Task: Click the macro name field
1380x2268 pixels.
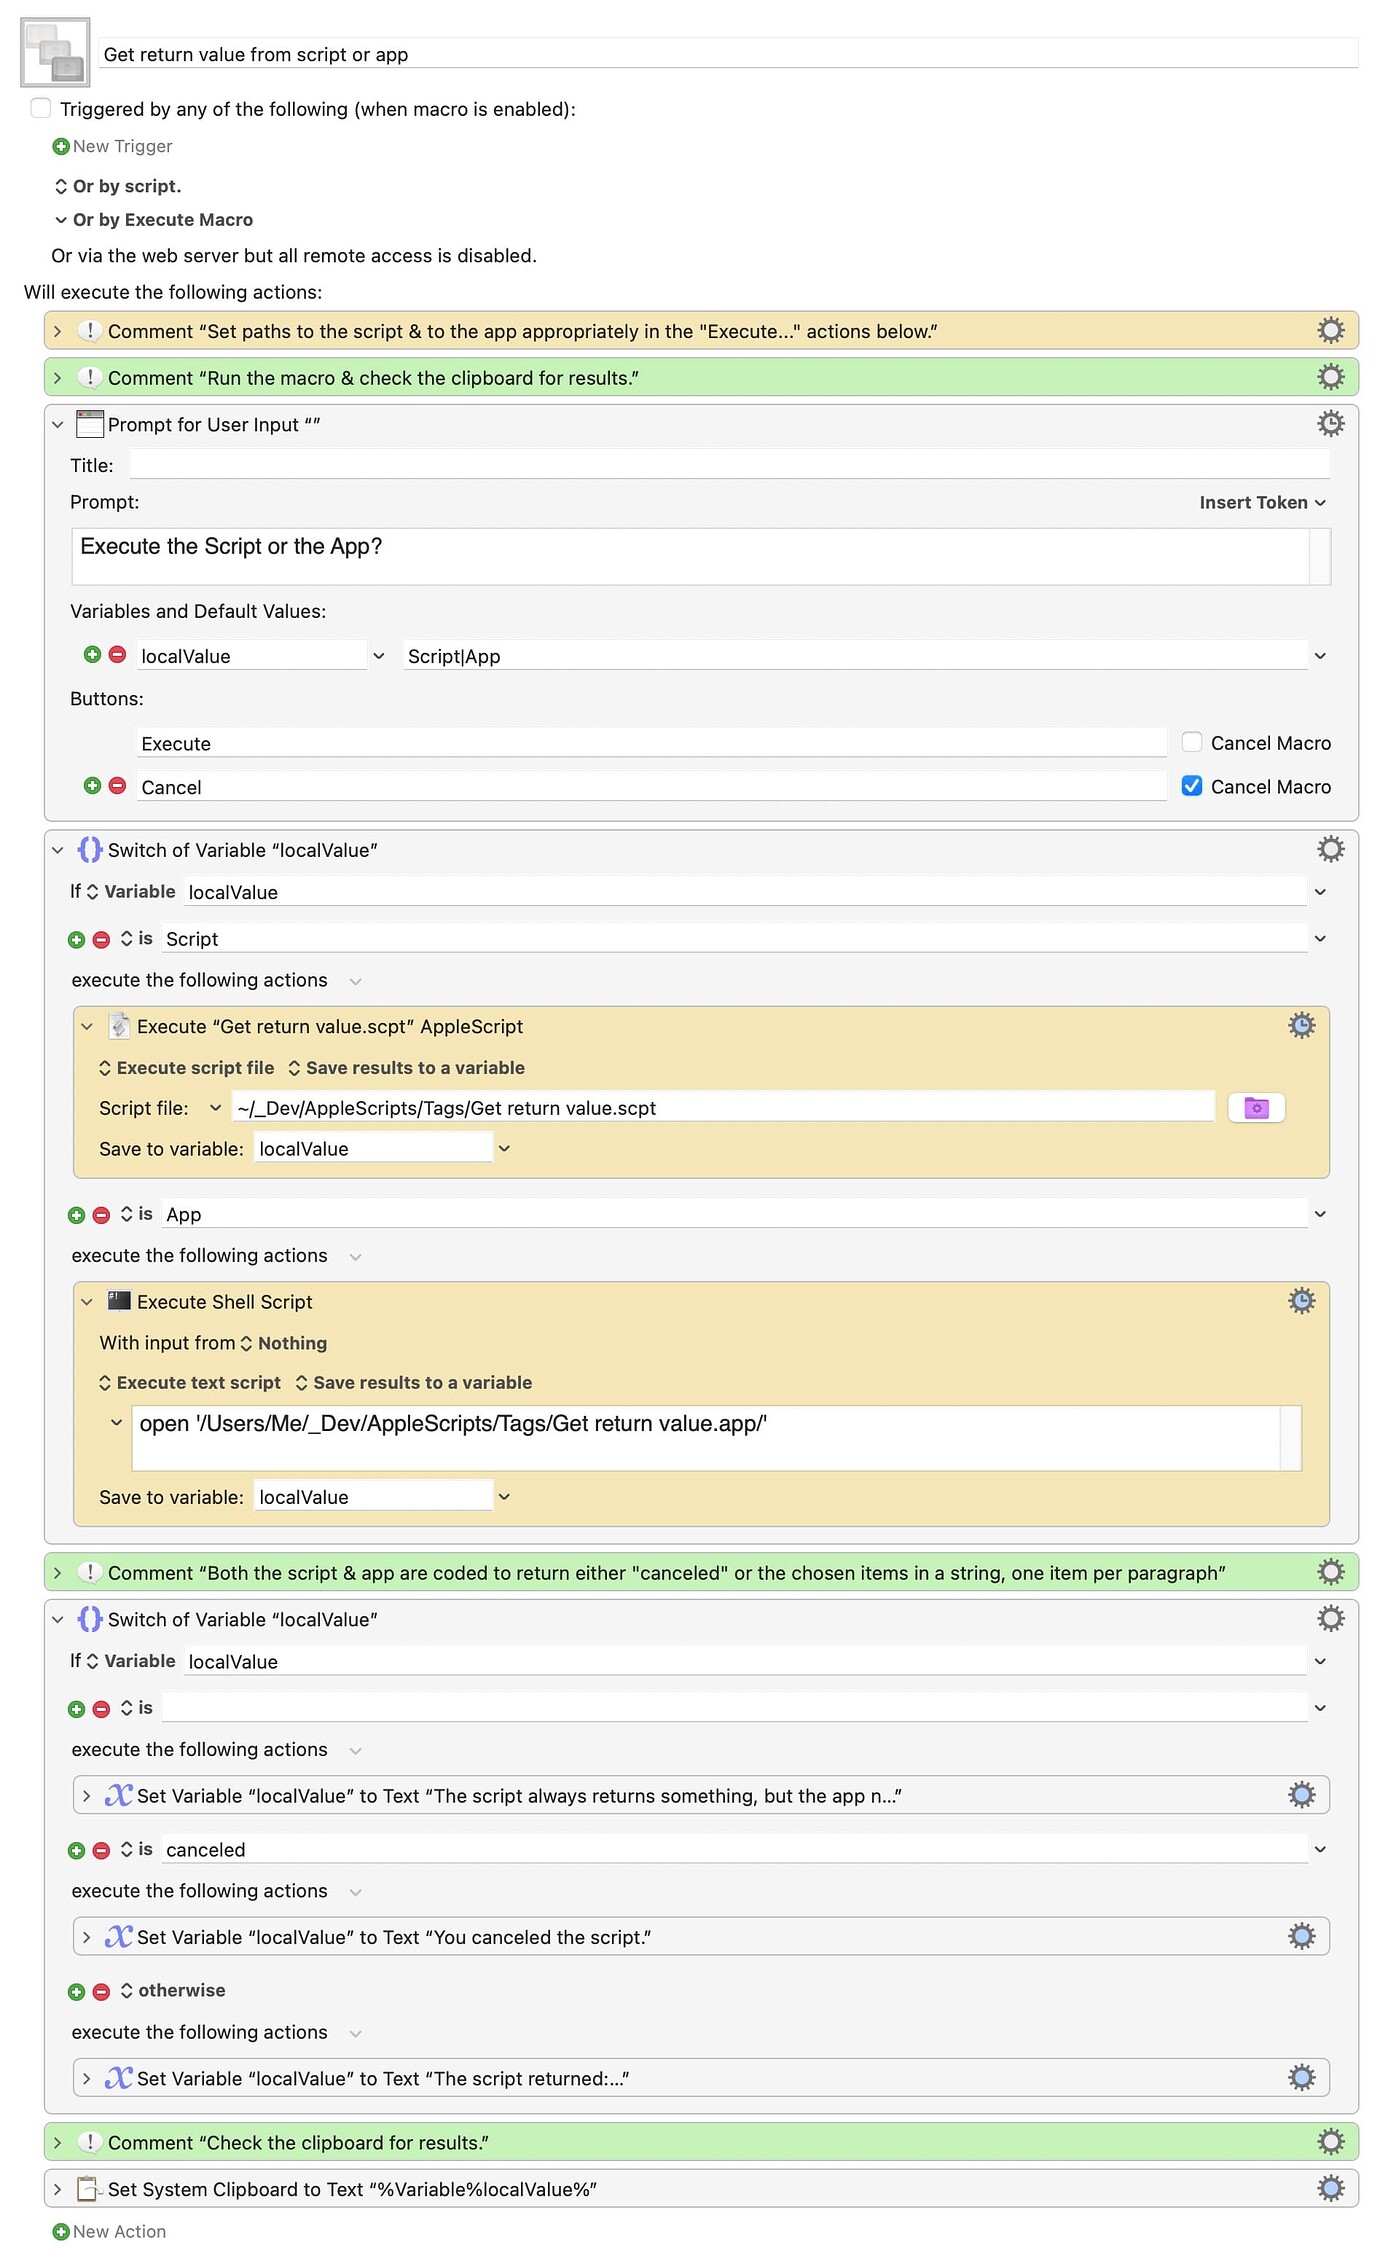Action: pos(728,54)
